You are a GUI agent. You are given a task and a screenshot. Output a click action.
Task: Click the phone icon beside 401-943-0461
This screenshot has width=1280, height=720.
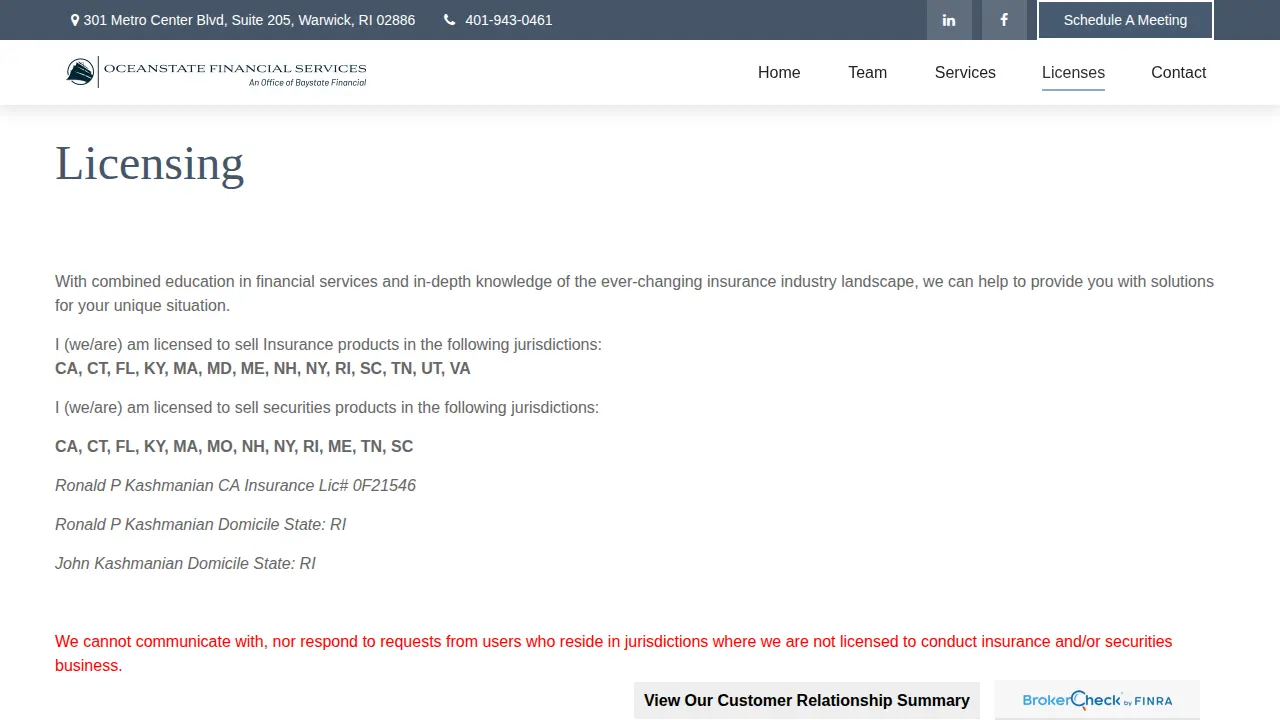point(450,20)
